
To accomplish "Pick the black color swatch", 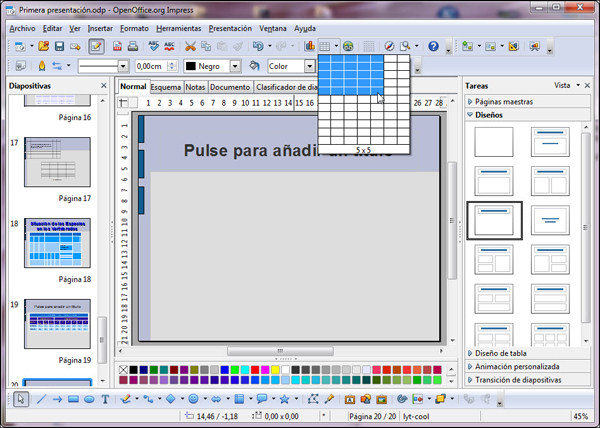I will click(x=133, y=369).
